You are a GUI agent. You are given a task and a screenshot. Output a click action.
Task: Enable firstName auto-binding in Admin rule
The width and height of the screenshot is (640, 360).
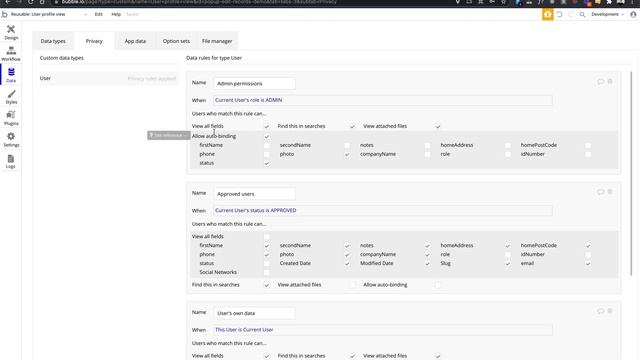click(x=267, y=145)
